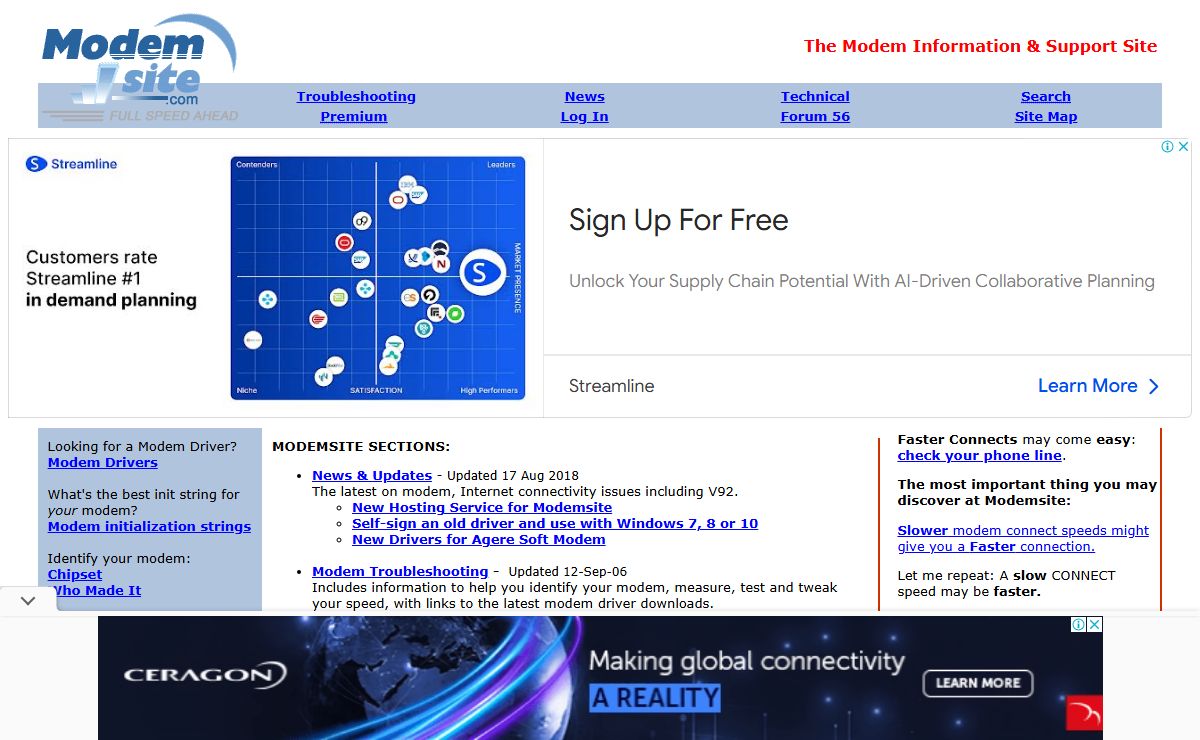
Task: Click the MODEMSITE SECTIONS heading
Action: click(x=361, y=447)
